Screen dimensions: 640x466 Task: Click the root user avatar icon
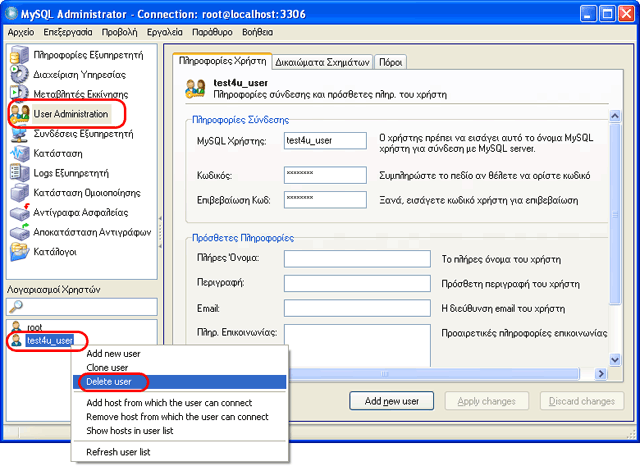click(x=16, y=326)
